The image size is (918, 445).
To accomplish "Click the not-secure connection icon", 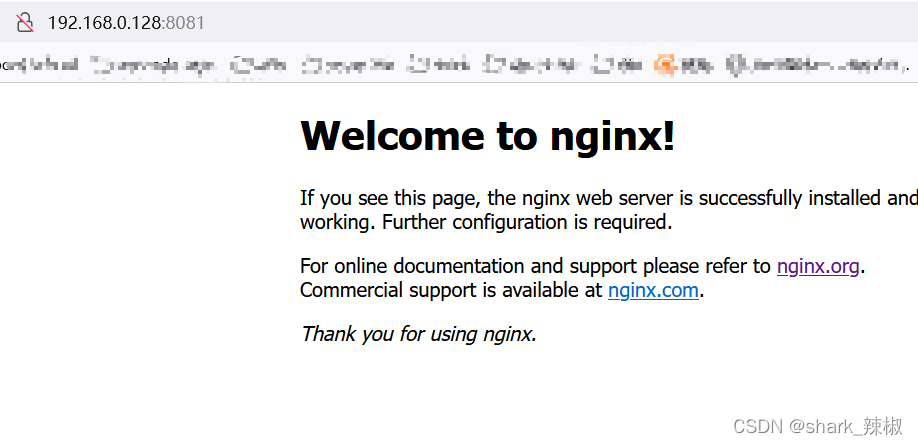I will pos(25,22).
